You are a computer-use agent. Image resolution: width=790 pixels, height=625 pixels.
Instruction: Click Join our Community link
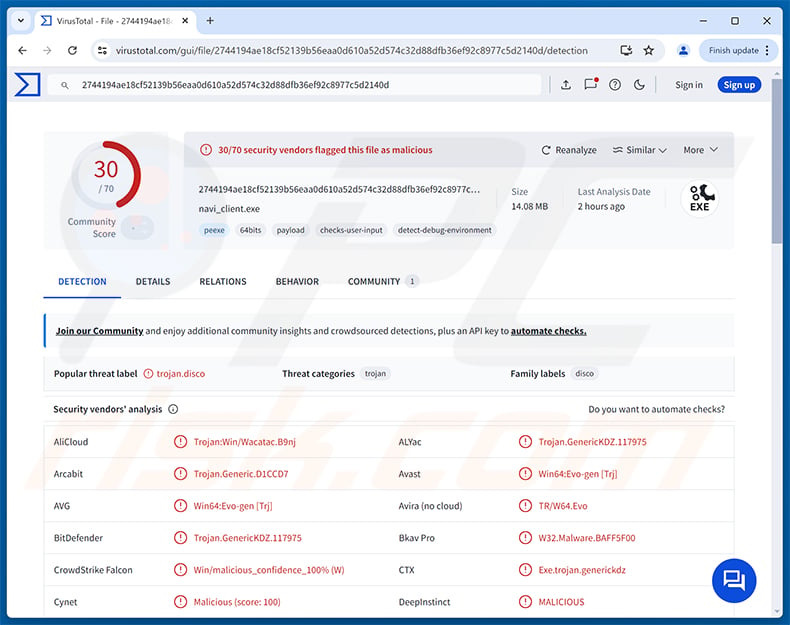click(99, 331)
